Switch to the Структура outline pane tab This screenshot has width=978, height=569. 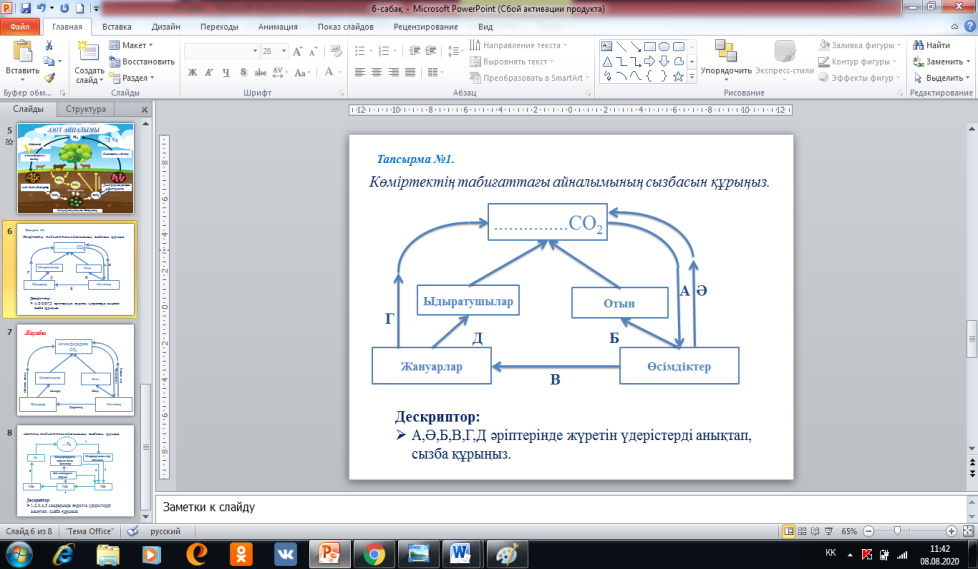[x=85, y=110]
